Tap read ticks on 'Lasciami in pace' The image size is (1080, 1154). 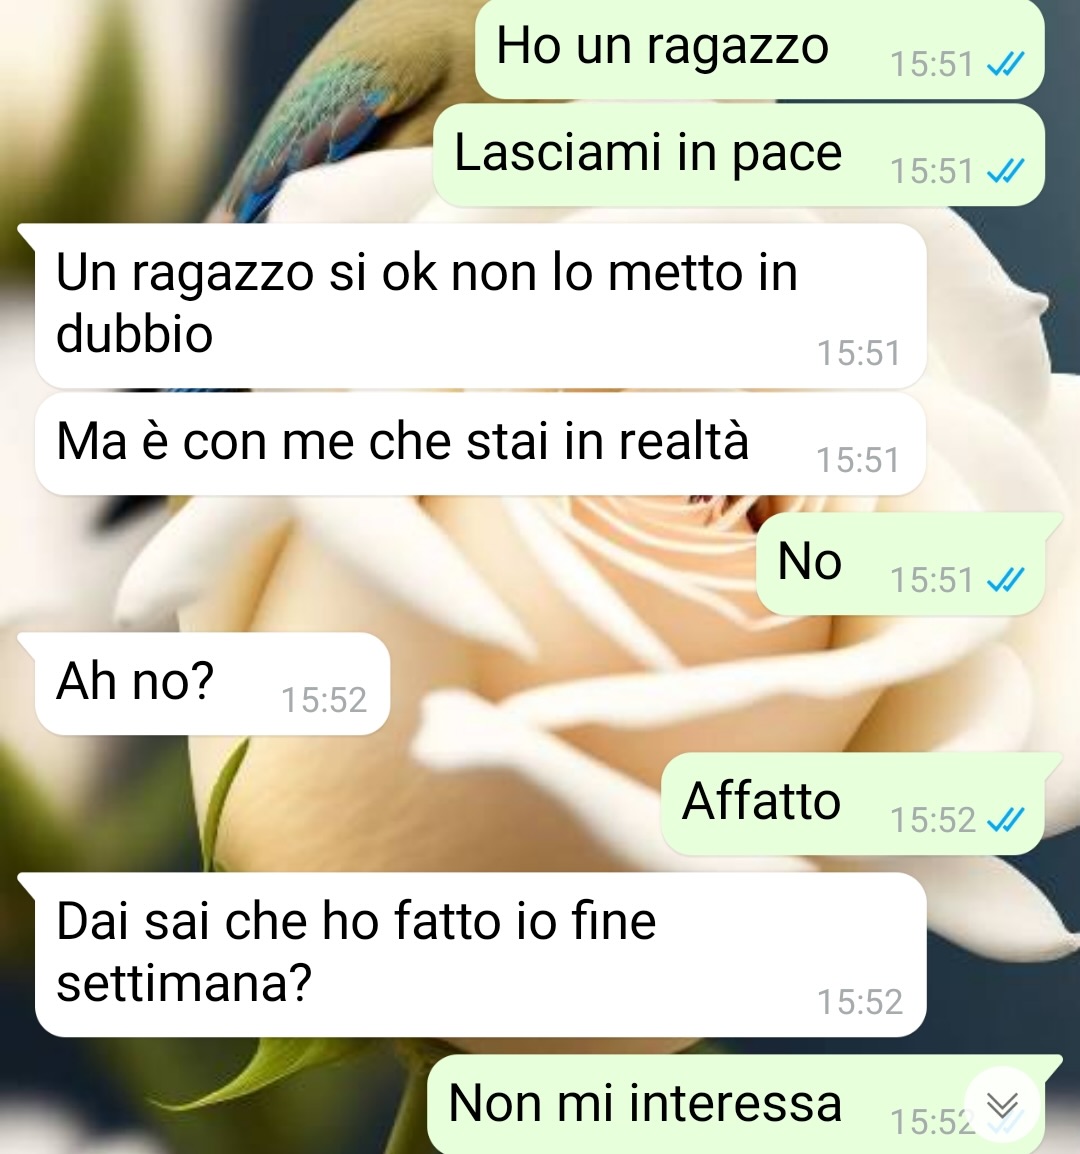pos(1006,171)
